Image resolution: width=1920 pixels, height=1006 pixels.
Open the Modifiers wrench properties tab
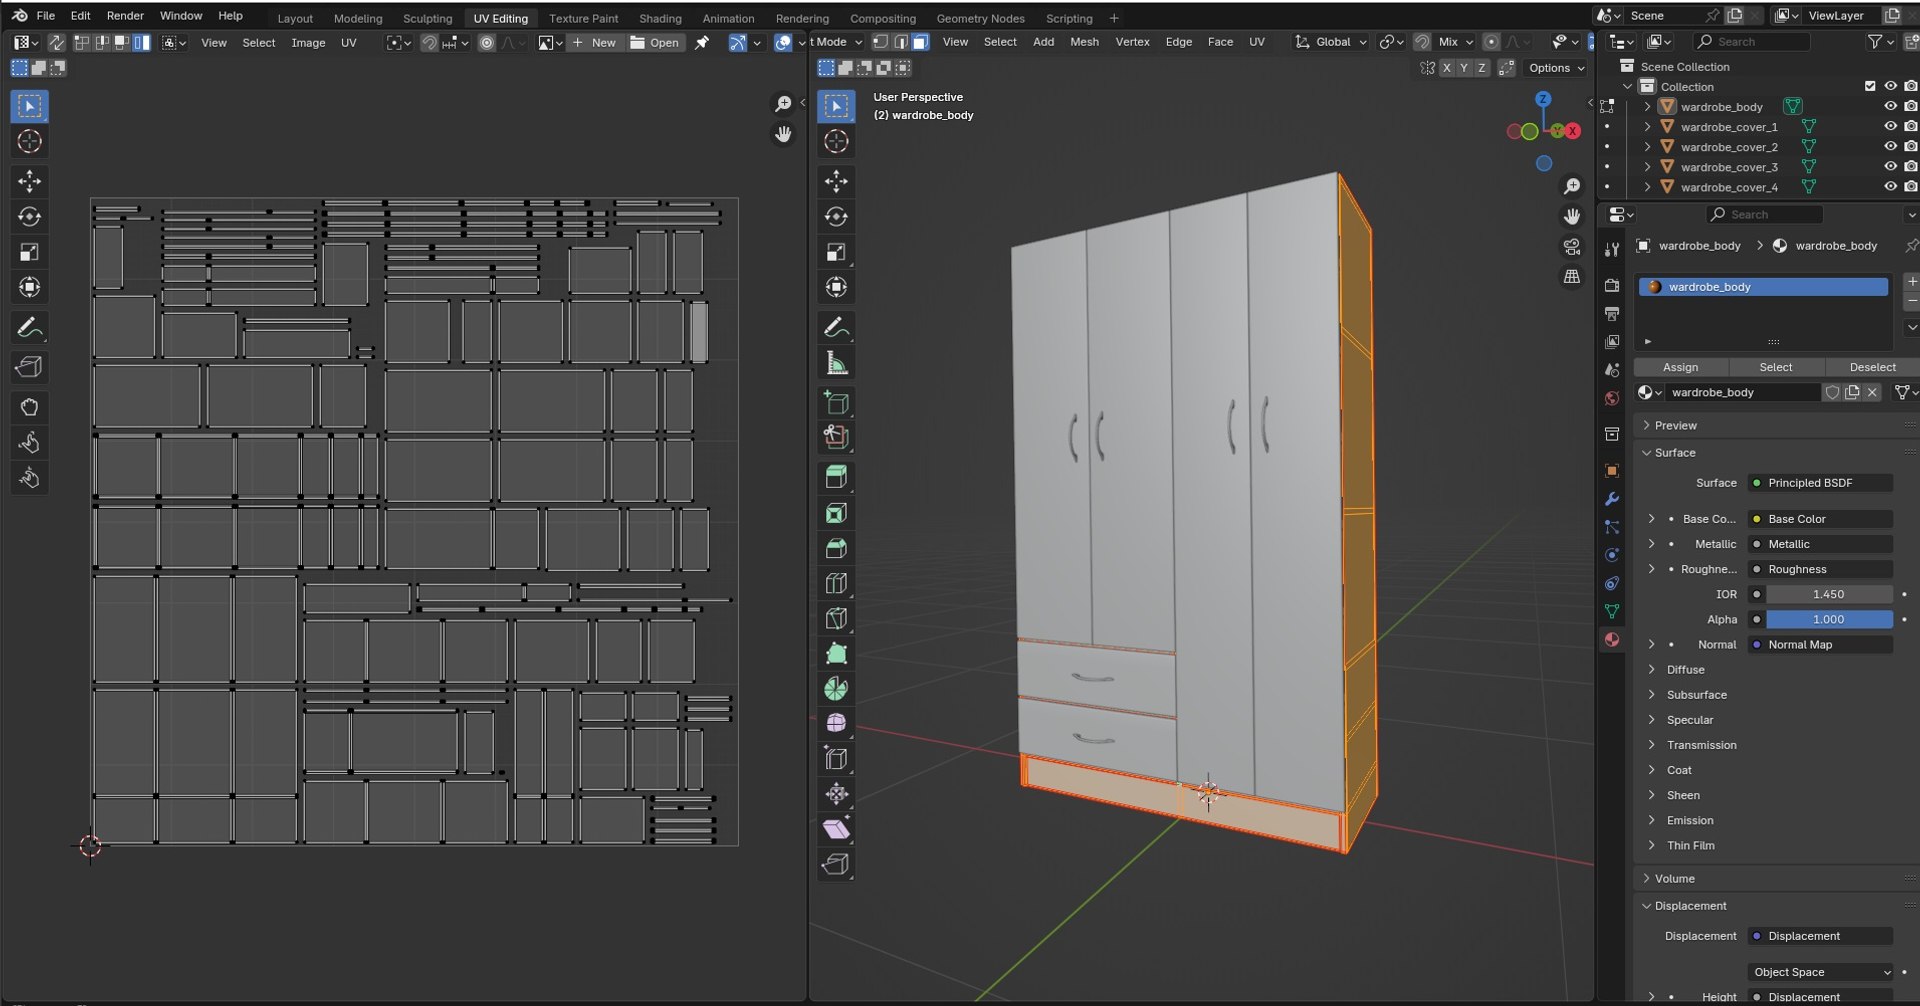pos(1611,499)
